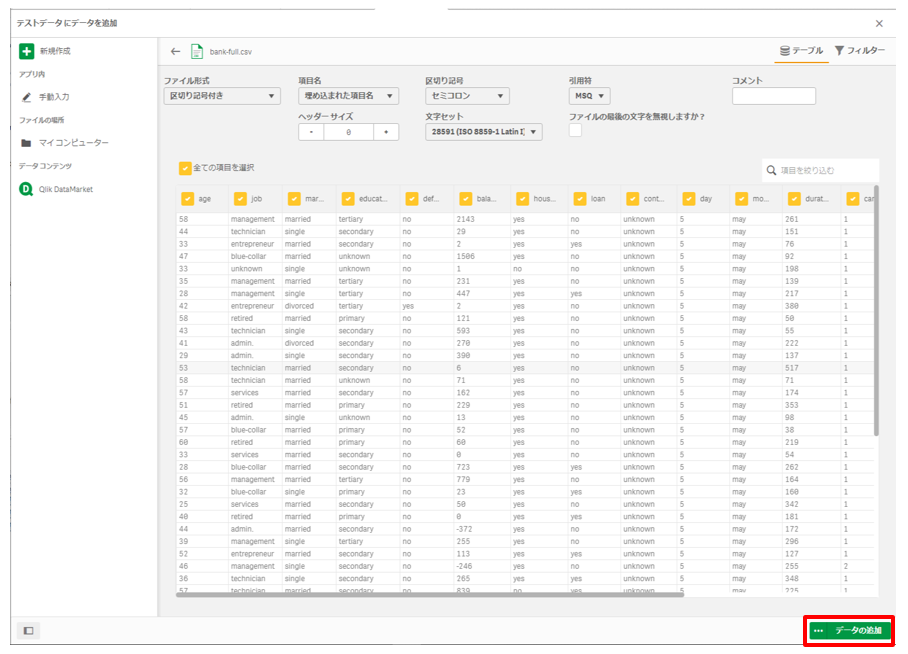Click the コメント input field
The width and height of the screenshot is (908, 654).
(773, 96)
